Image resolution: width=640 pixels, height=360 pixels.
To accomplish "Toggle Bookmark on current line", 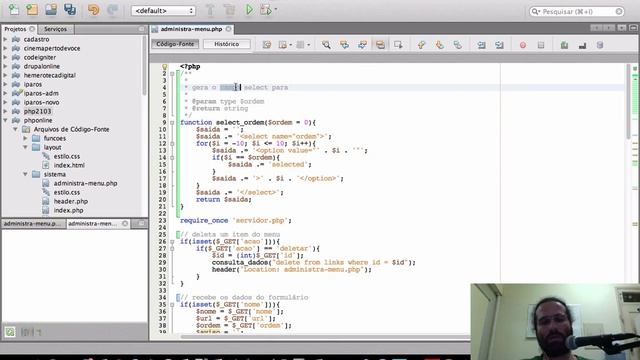I will tap(457, 45).
